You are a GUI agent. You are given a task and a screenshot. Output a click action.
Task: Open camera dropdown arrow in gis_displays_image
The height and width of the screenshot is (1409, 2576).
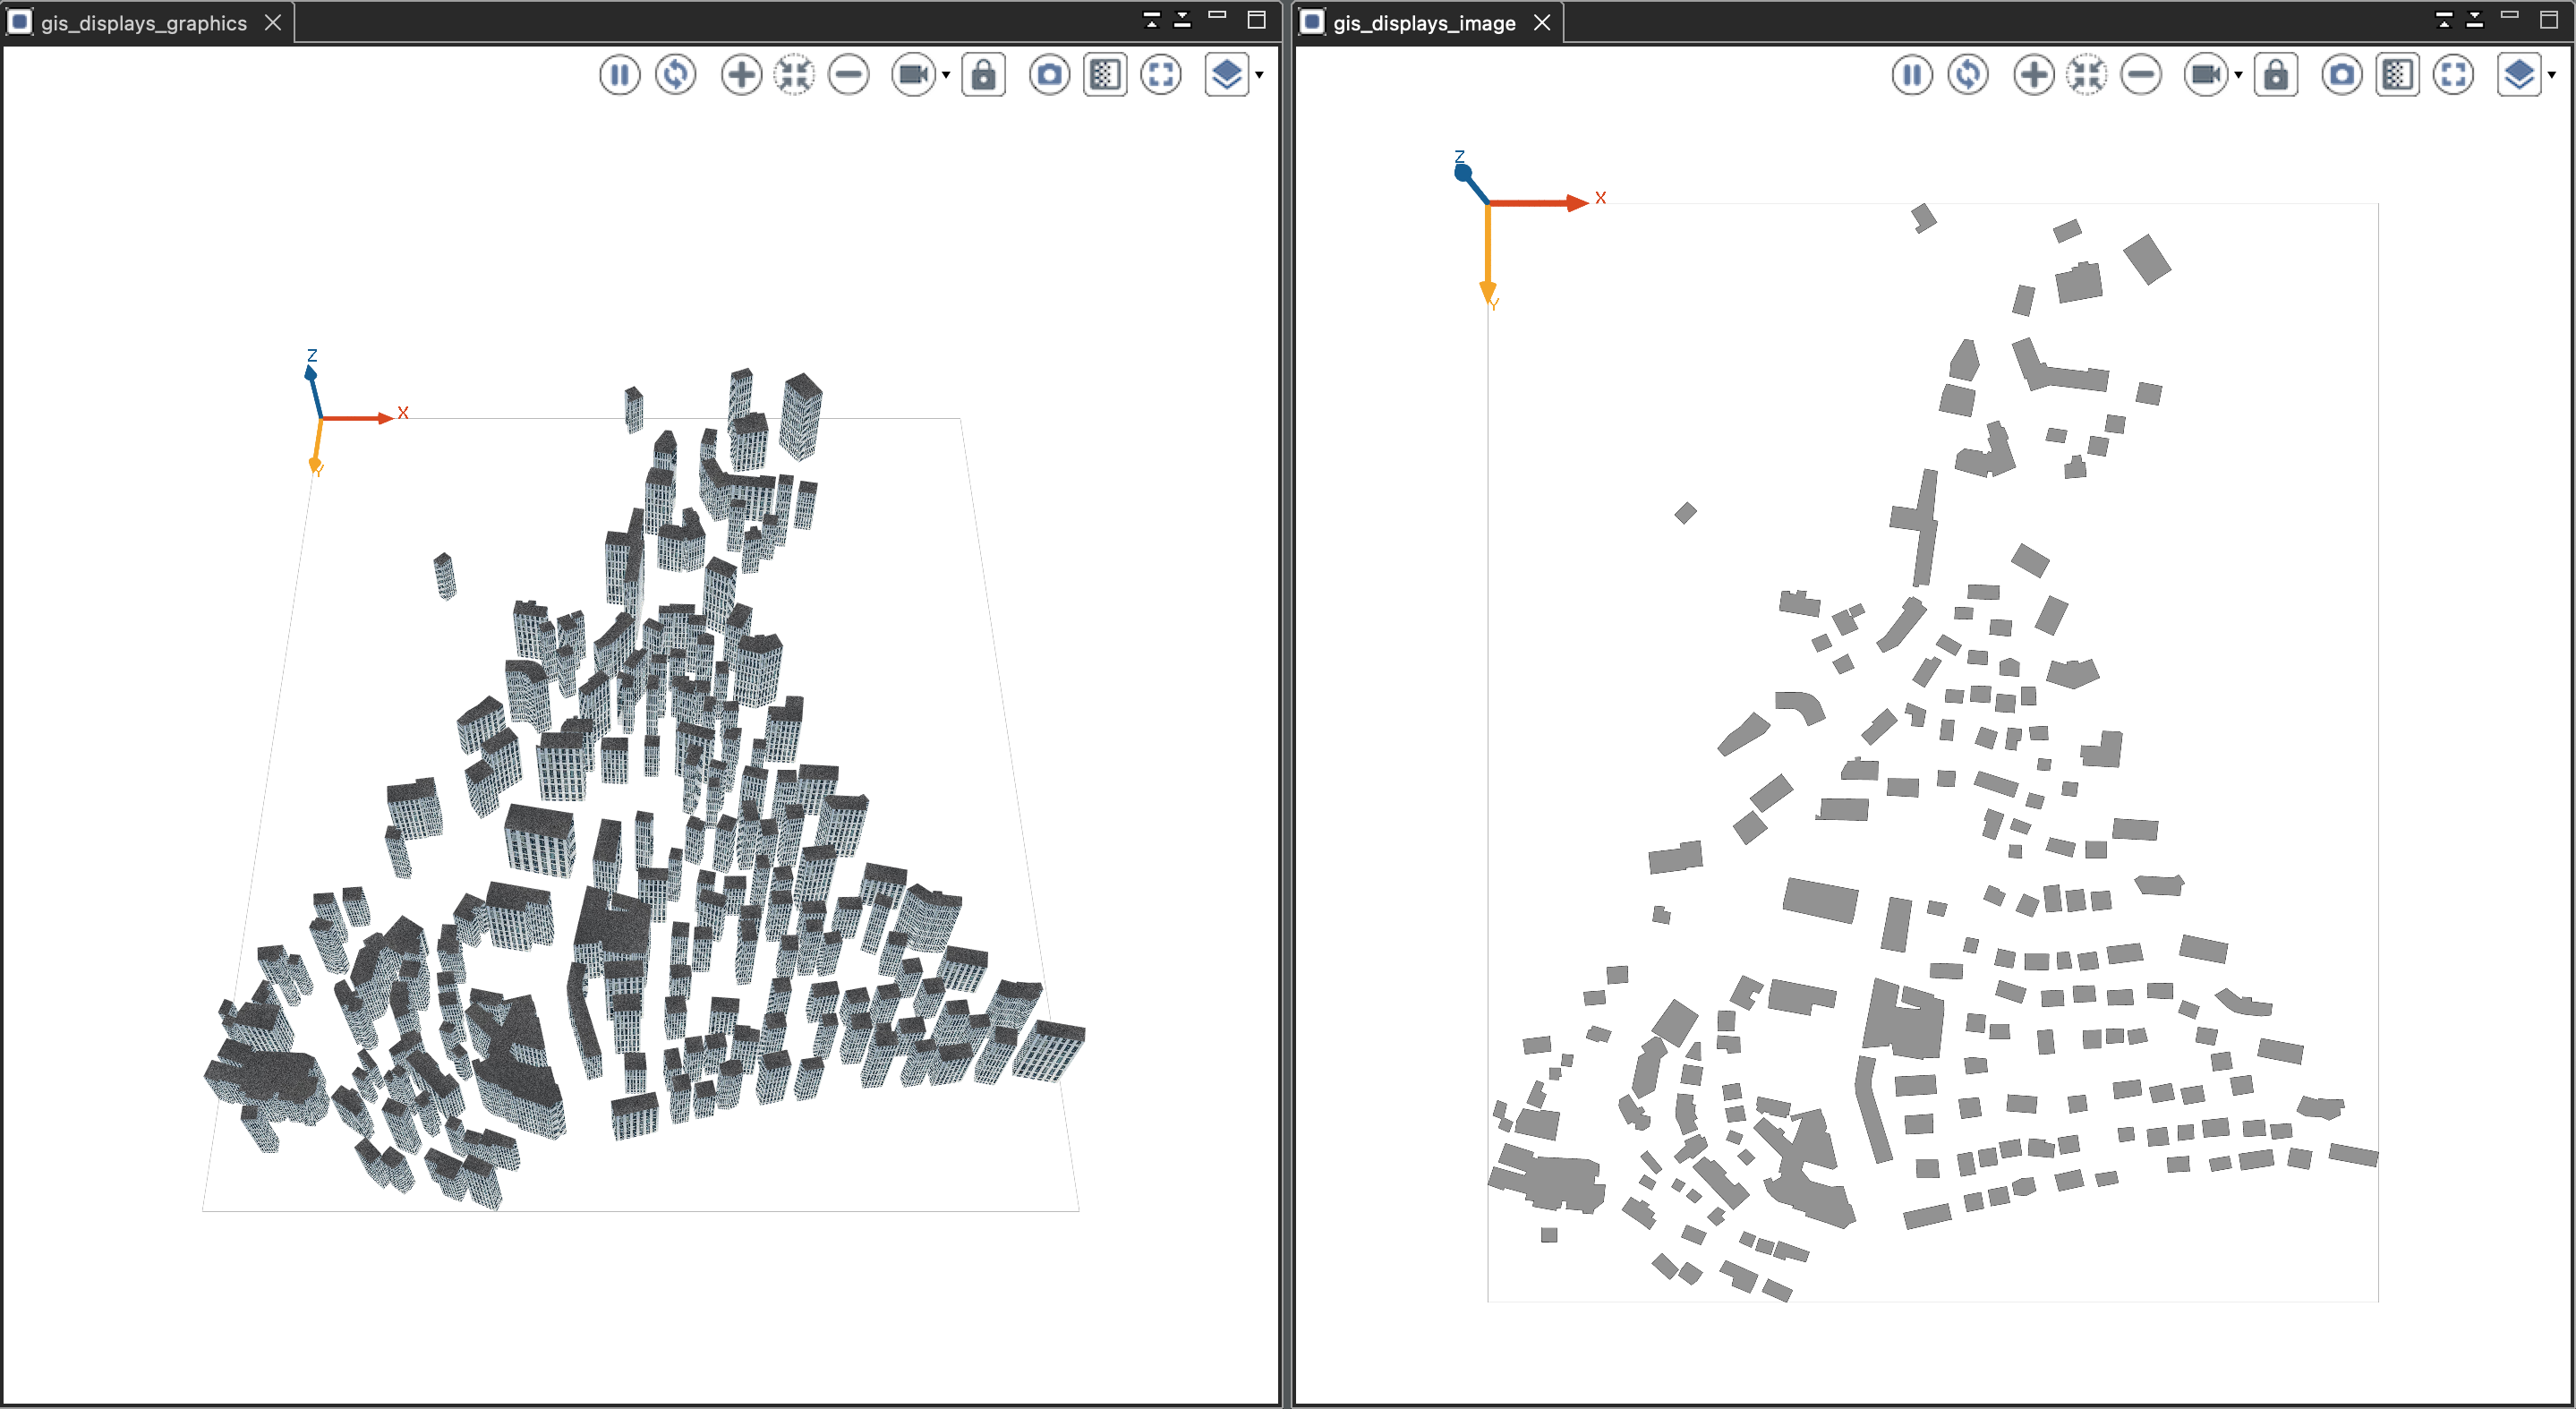[x=2238, y=75]
